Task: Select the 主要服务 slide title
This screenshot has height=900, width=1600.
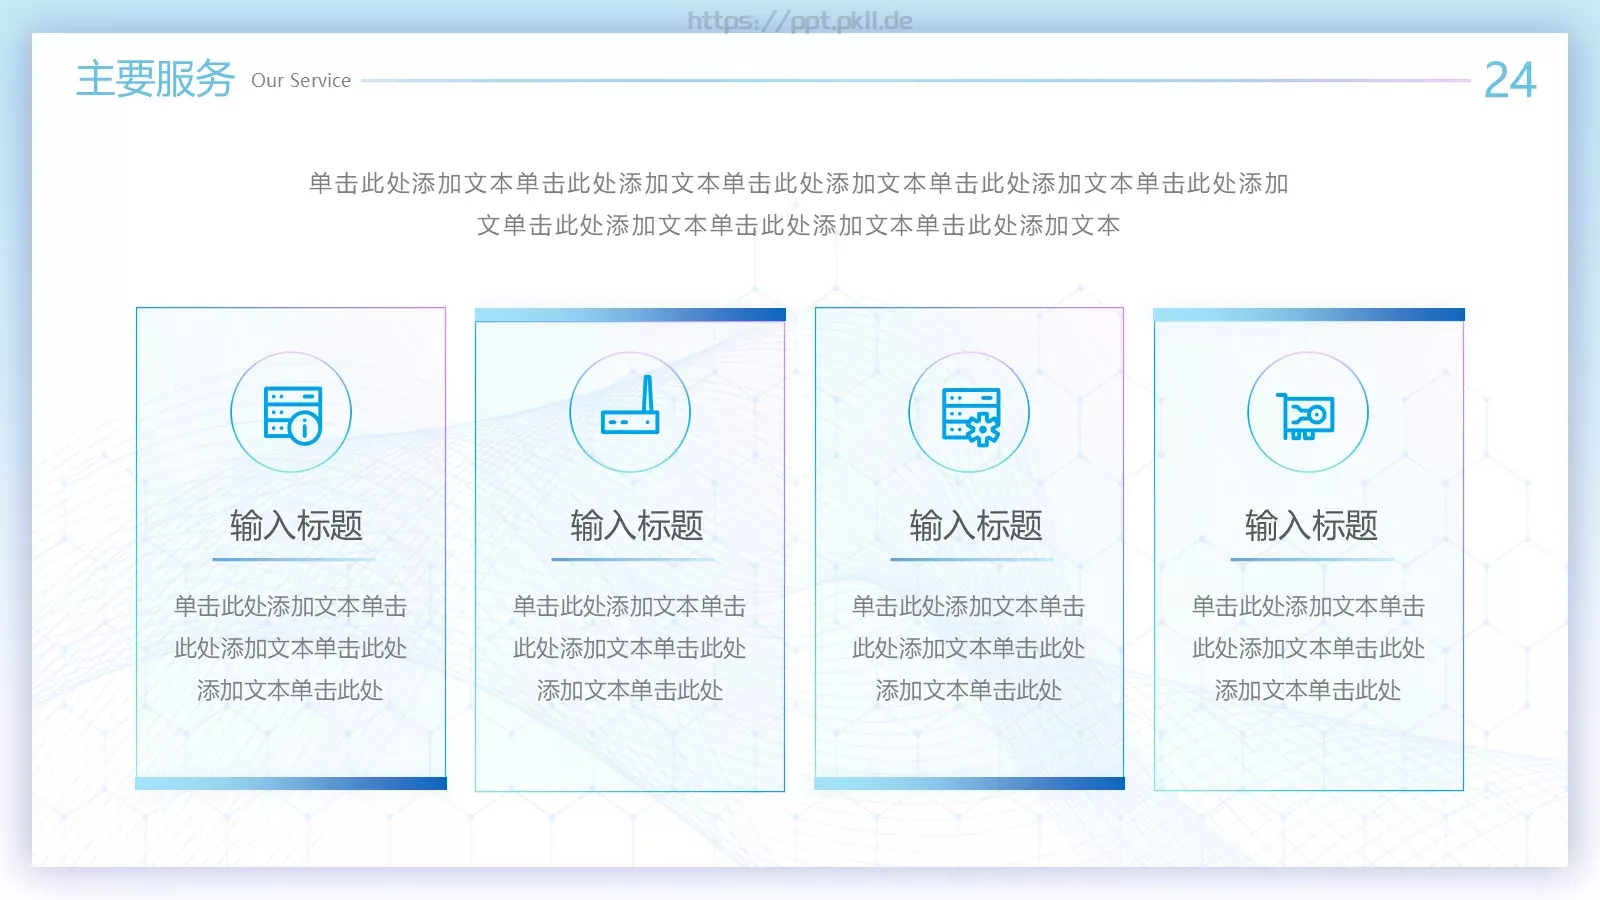Action: tap(155, 79)
